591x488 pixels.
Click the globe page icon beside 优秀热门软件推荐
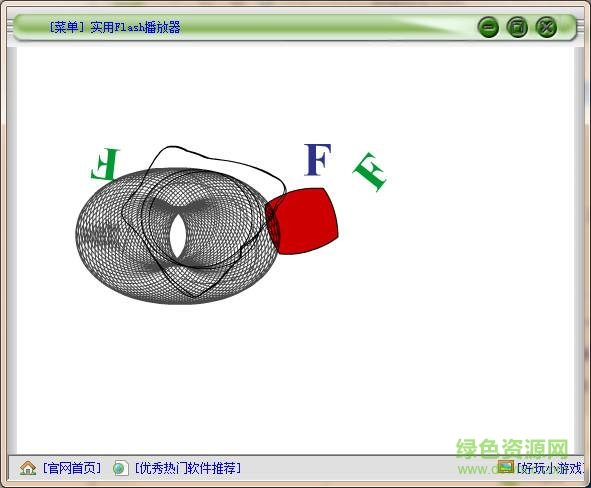coord(121,468)
